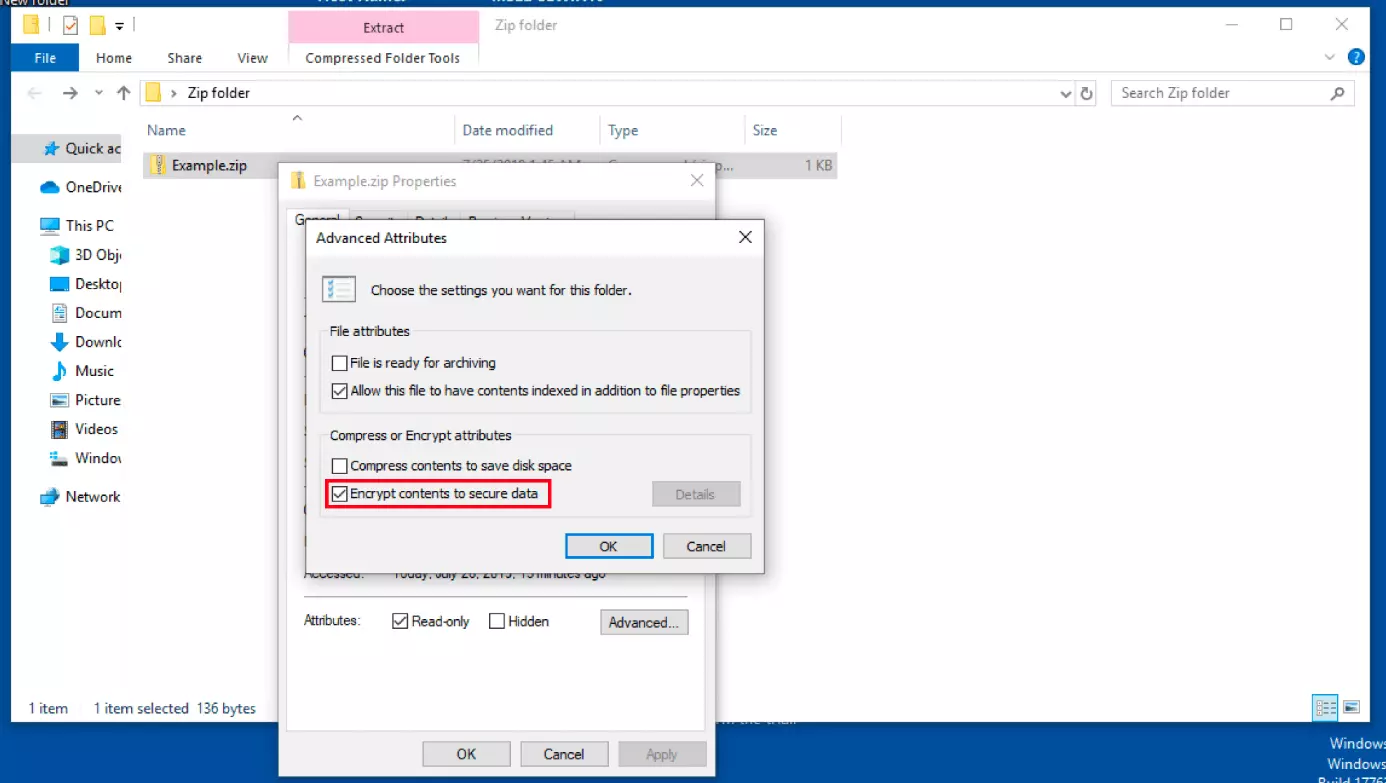Screen dimensions: 1386x783
Task: Click the Properties quick access toolbar icon
Action: 70,26
